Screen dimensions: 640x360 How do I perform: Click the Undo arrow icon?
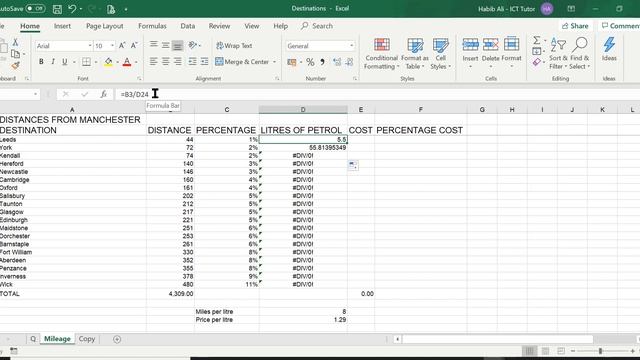click(x=72, y=9)
